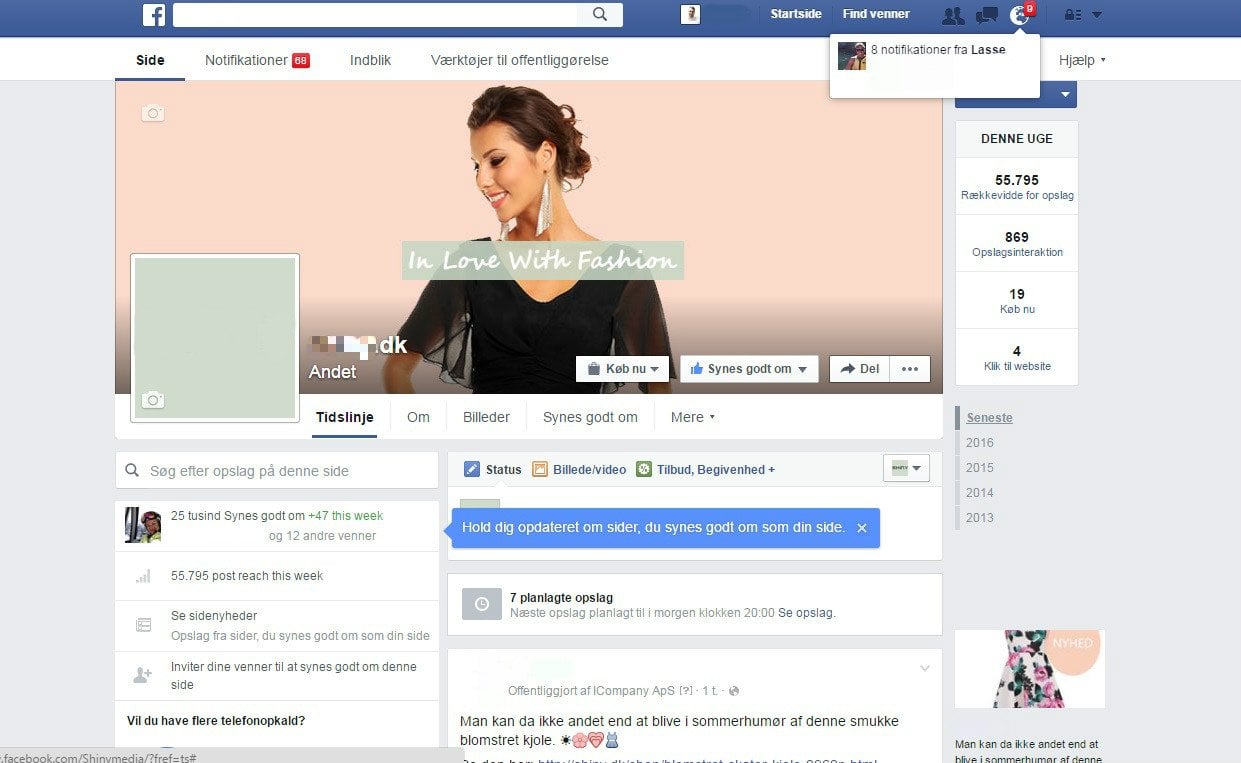Open friend requests icon
Screen dimensions: 1241x763
(953, 15)
